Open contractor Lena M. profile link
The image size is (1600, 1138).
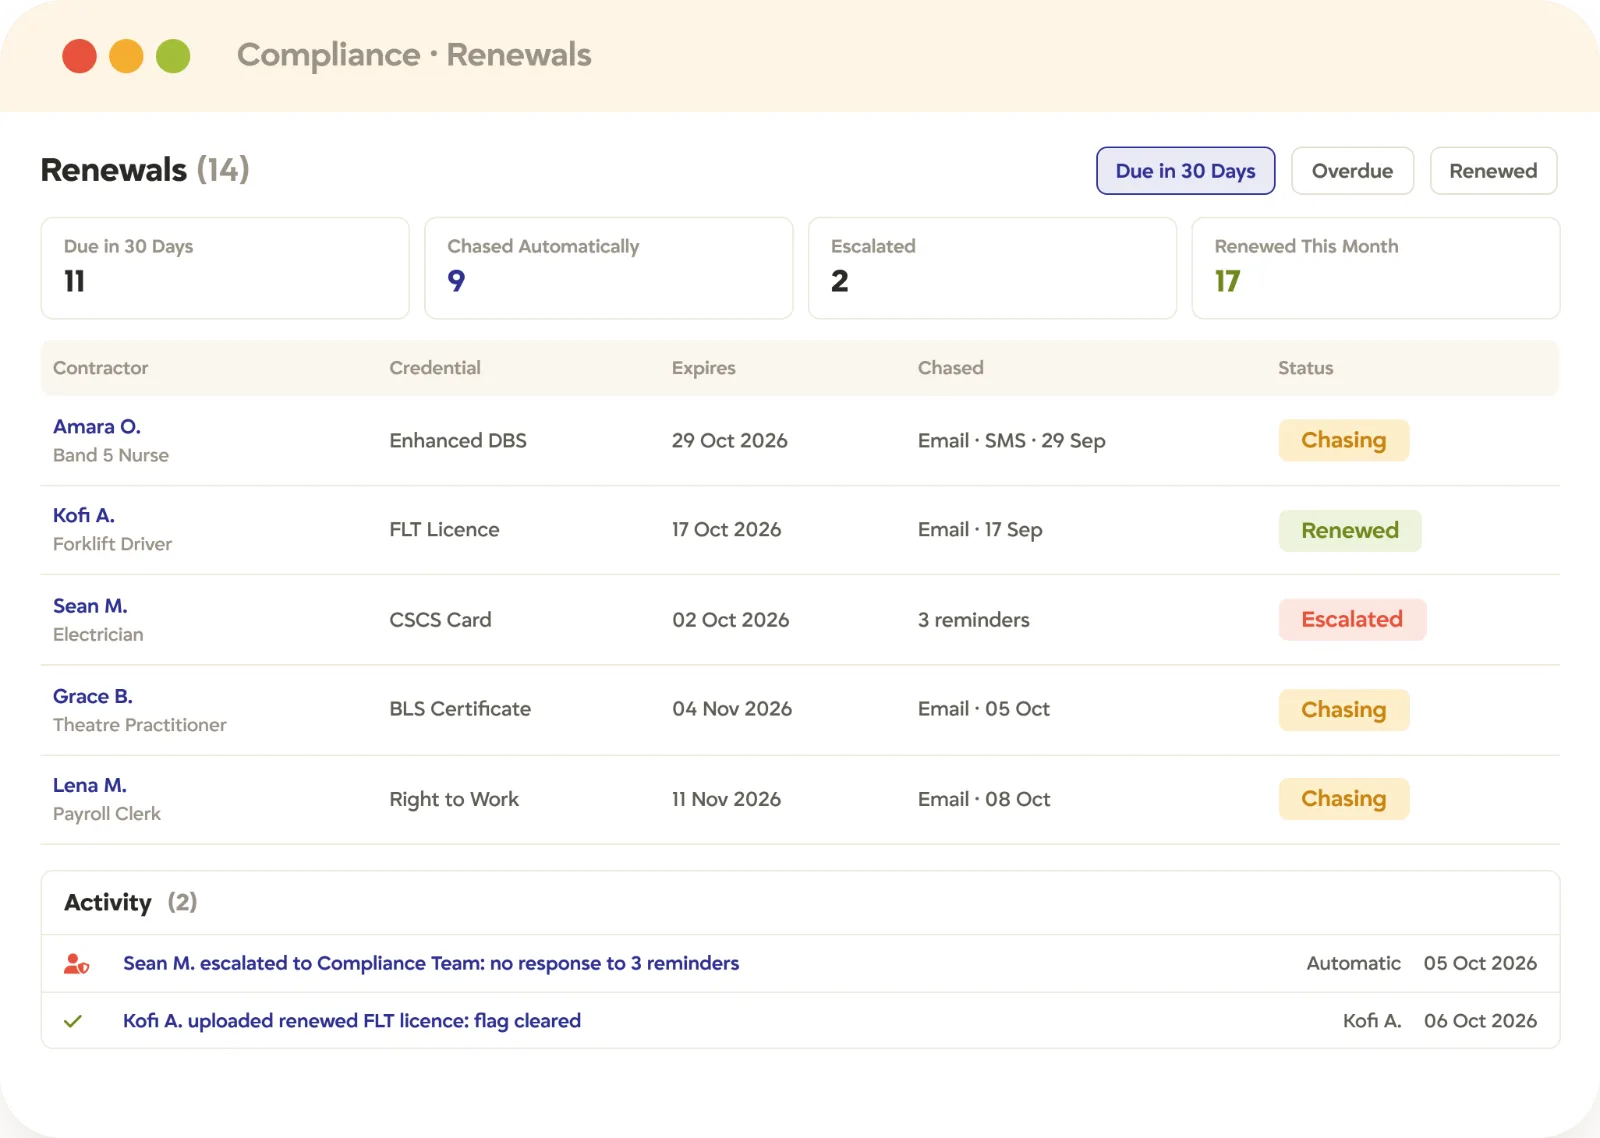coord(90,786)
